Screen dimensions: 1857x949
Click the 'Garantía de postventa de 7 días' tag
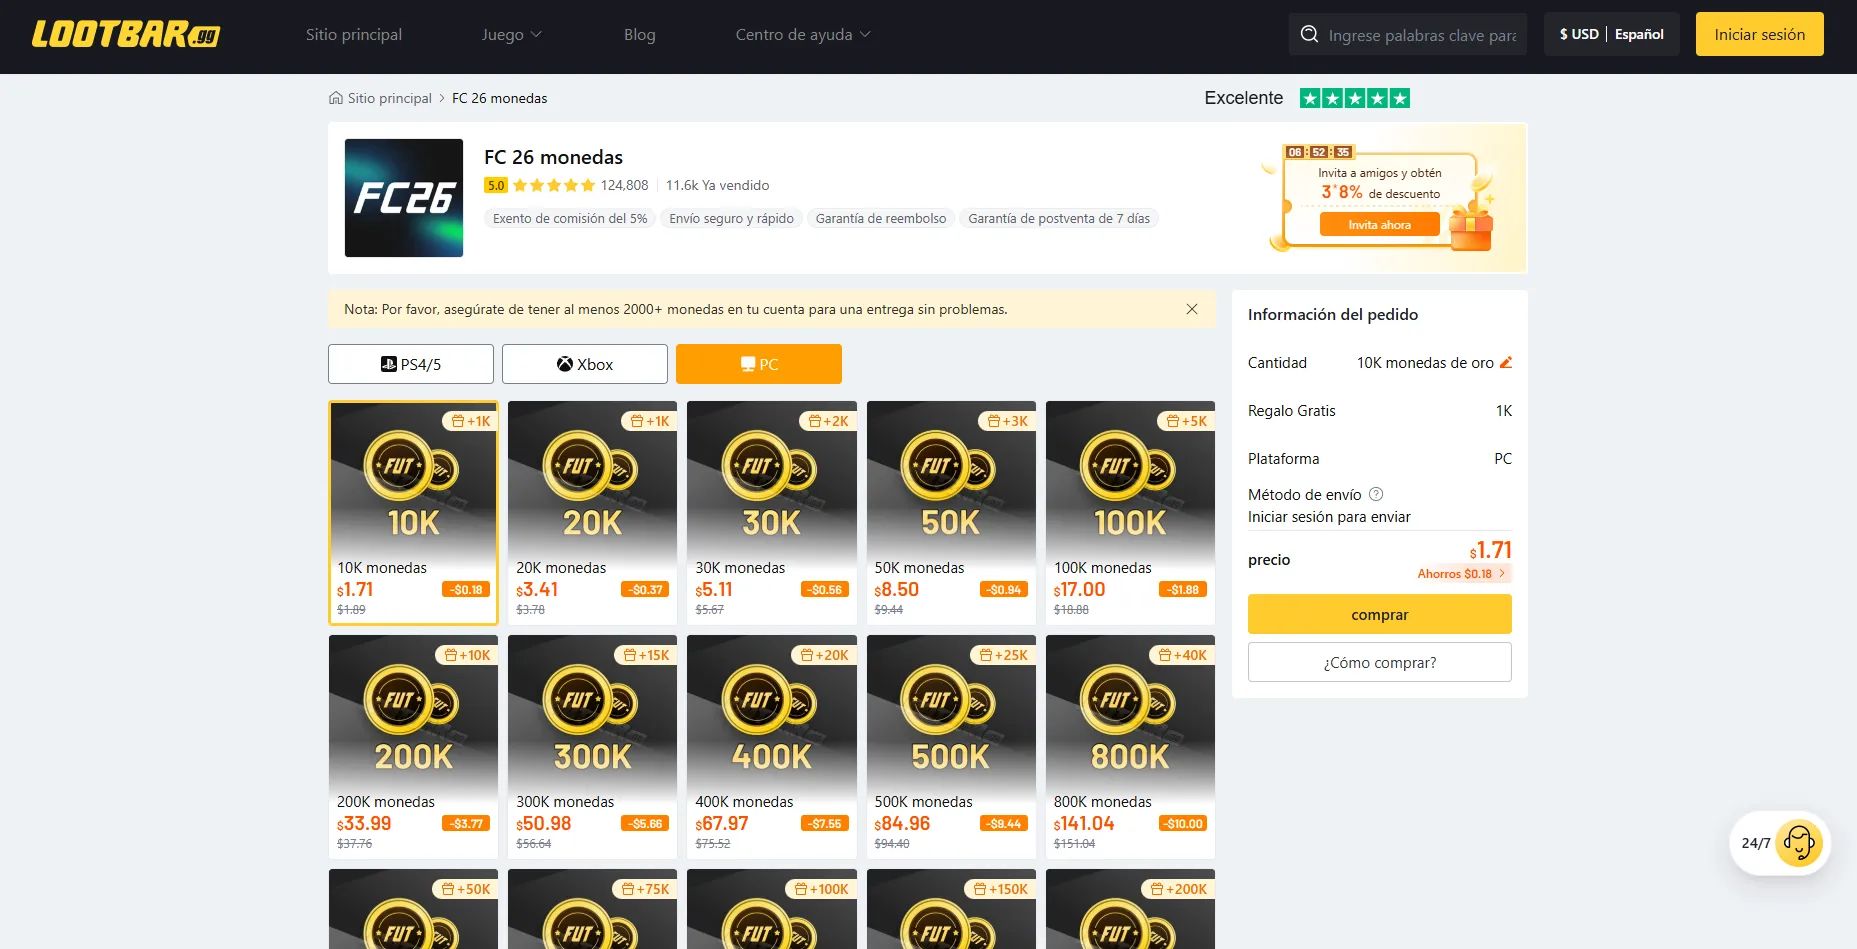tap(1059, 218)
